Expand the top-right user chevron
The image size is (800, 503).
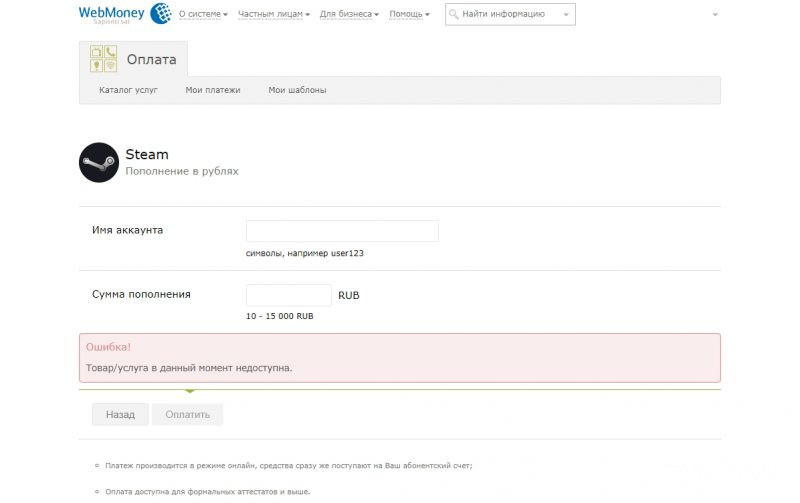[x=715, y=15]
